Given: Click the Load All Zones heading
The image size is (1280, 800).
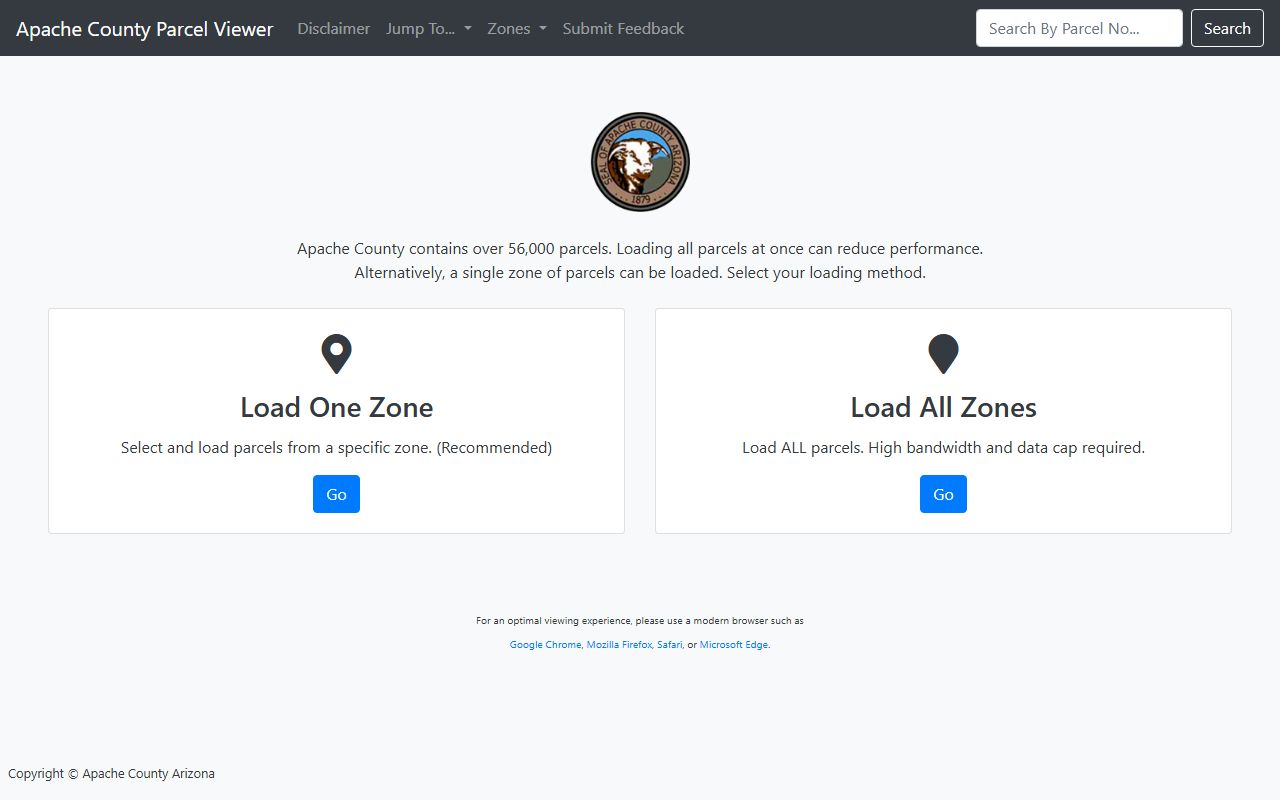Looking at the screenshot, I should point(943,408).
